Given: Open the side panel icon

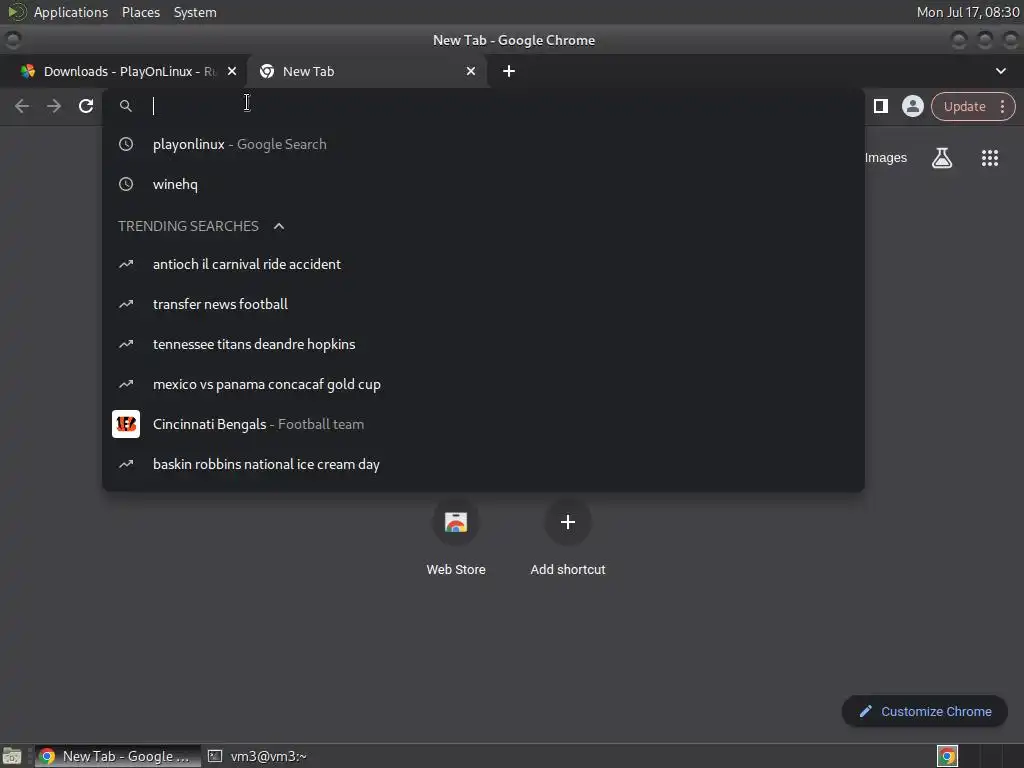Looking at the screenshot, I should pos(880,106).
